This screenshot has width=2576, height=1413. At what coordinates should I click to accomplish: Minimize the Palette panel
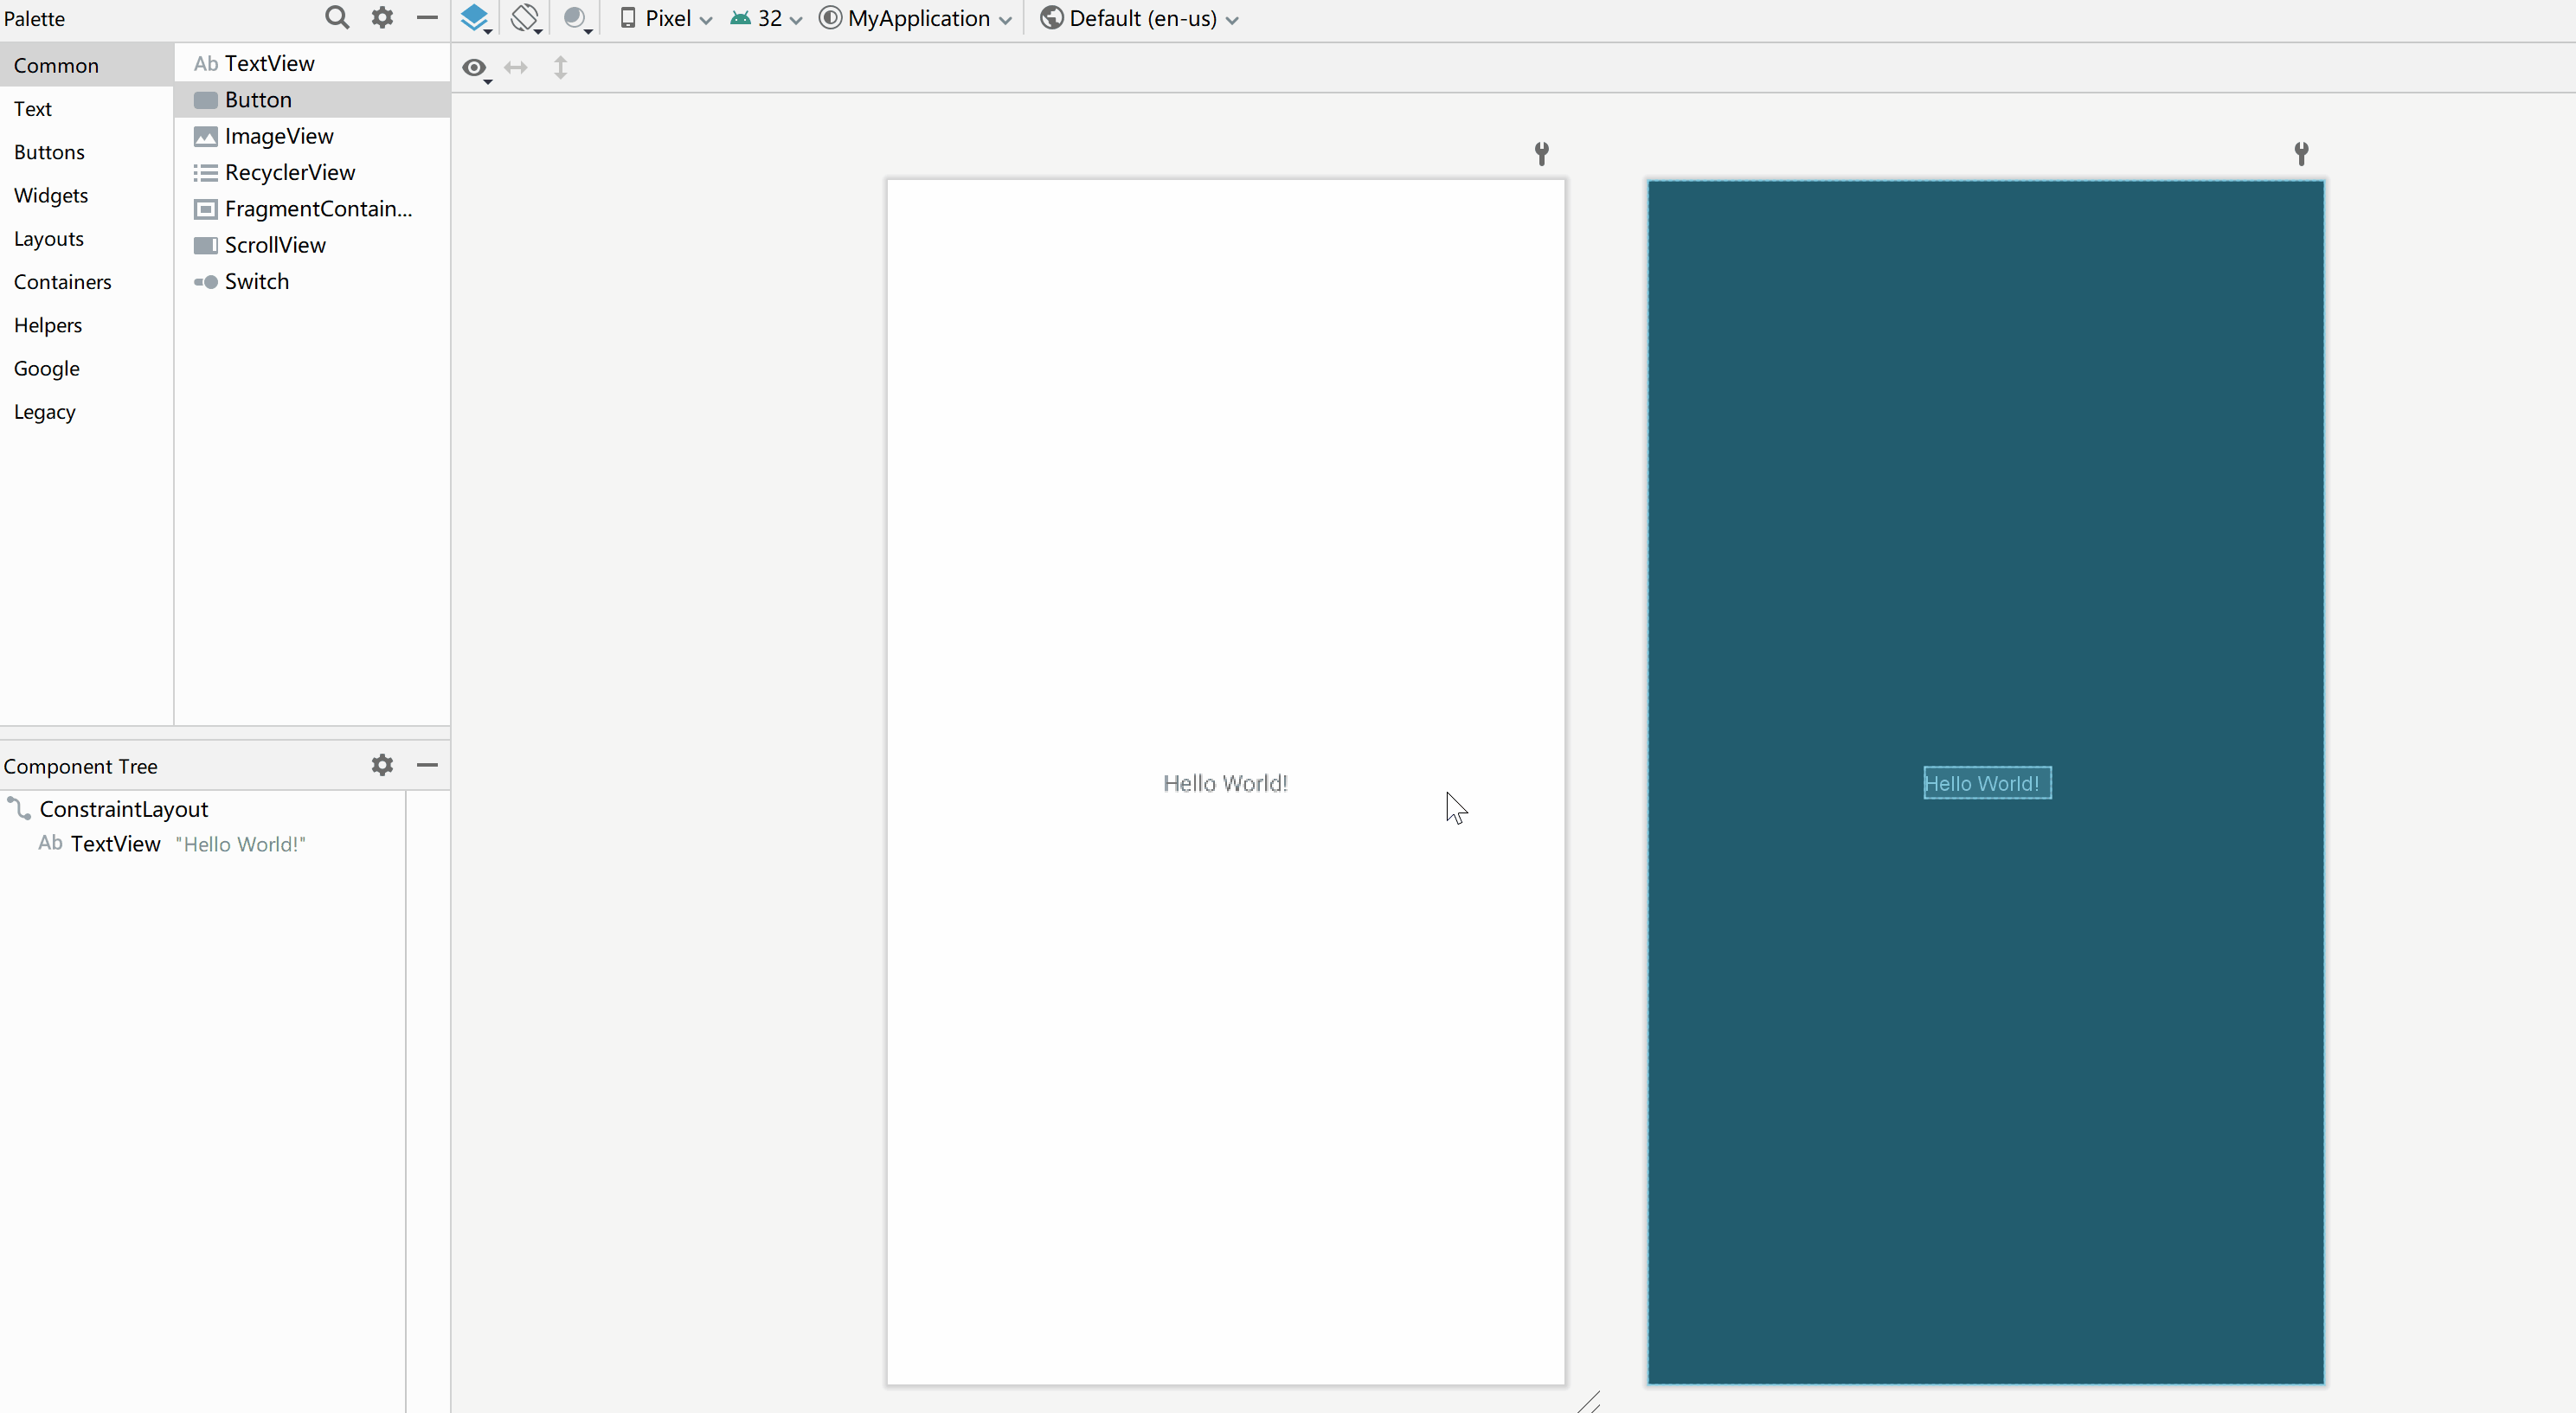click(427, 18)
